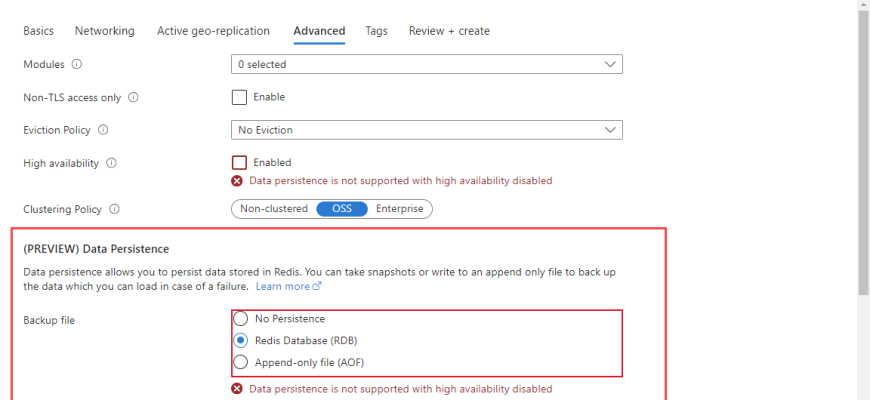Viewport: 870px width, 400px height.
Task: Open the Modules dropdown
Action: (426, 64)
